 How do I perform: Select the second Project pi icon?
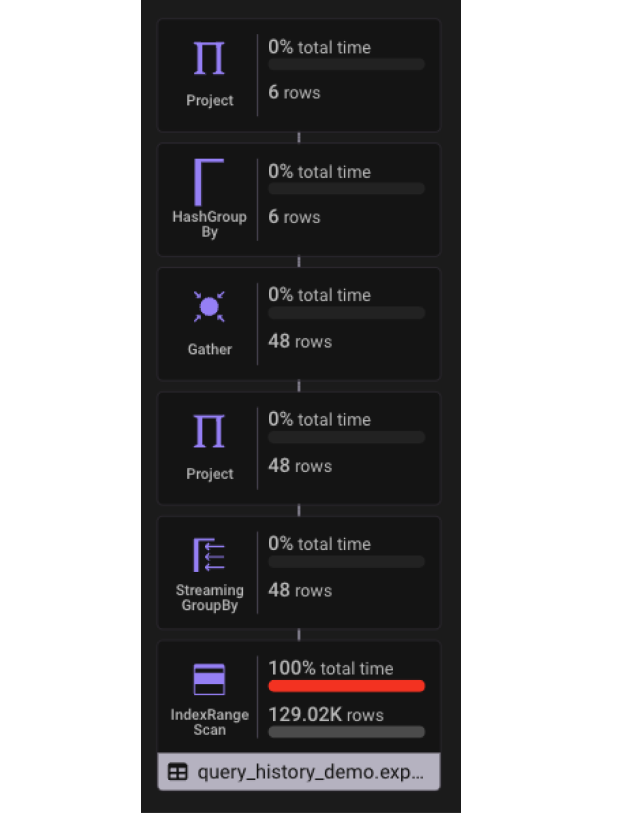click(x=209, y=431)
